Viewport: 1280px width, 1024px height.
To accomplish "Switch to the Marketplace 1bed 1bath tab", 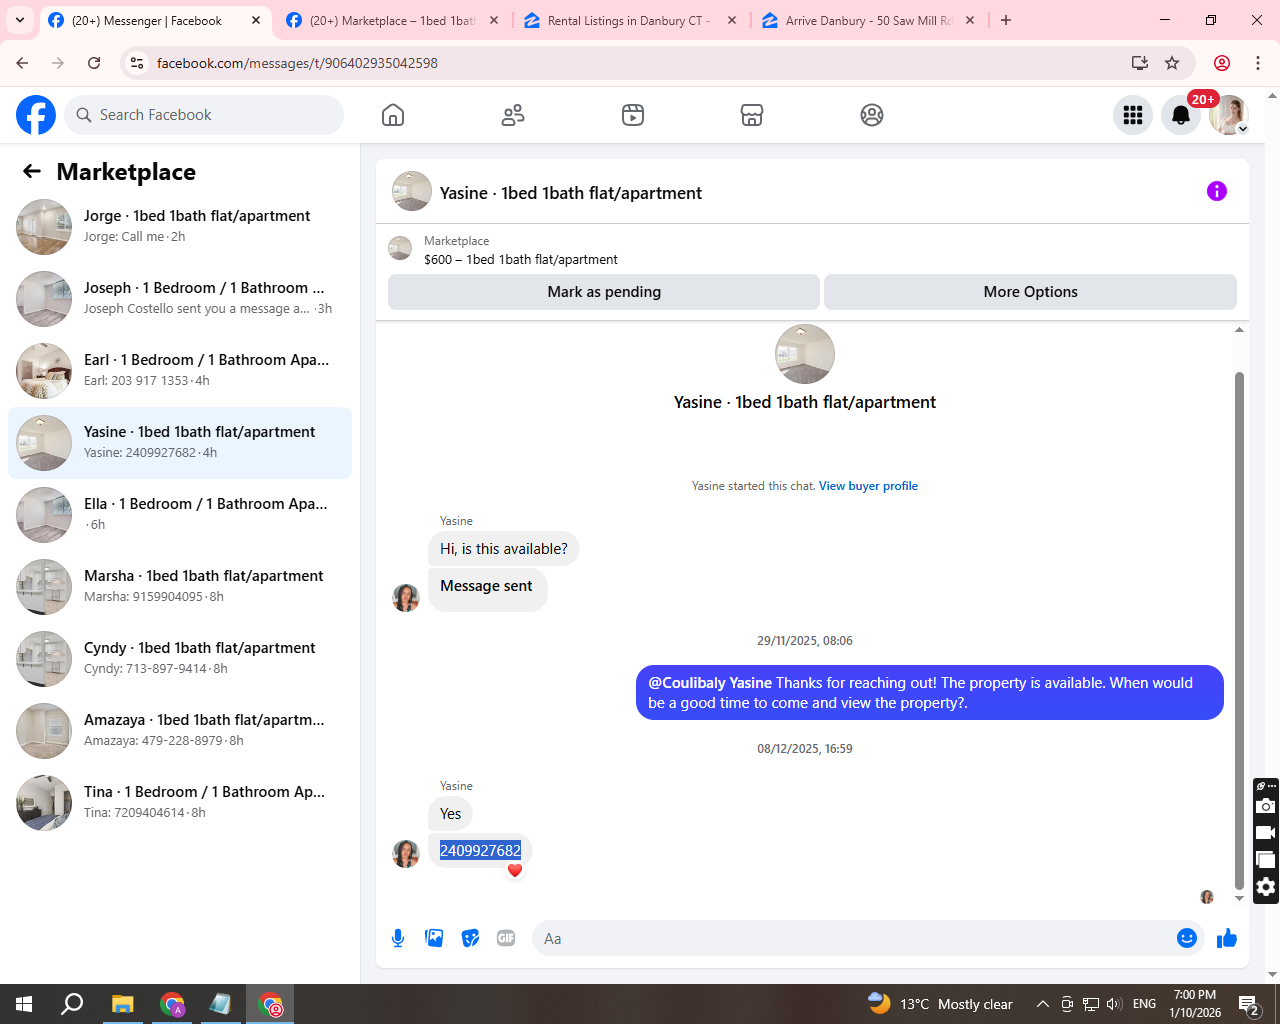I will click(393, 20).
